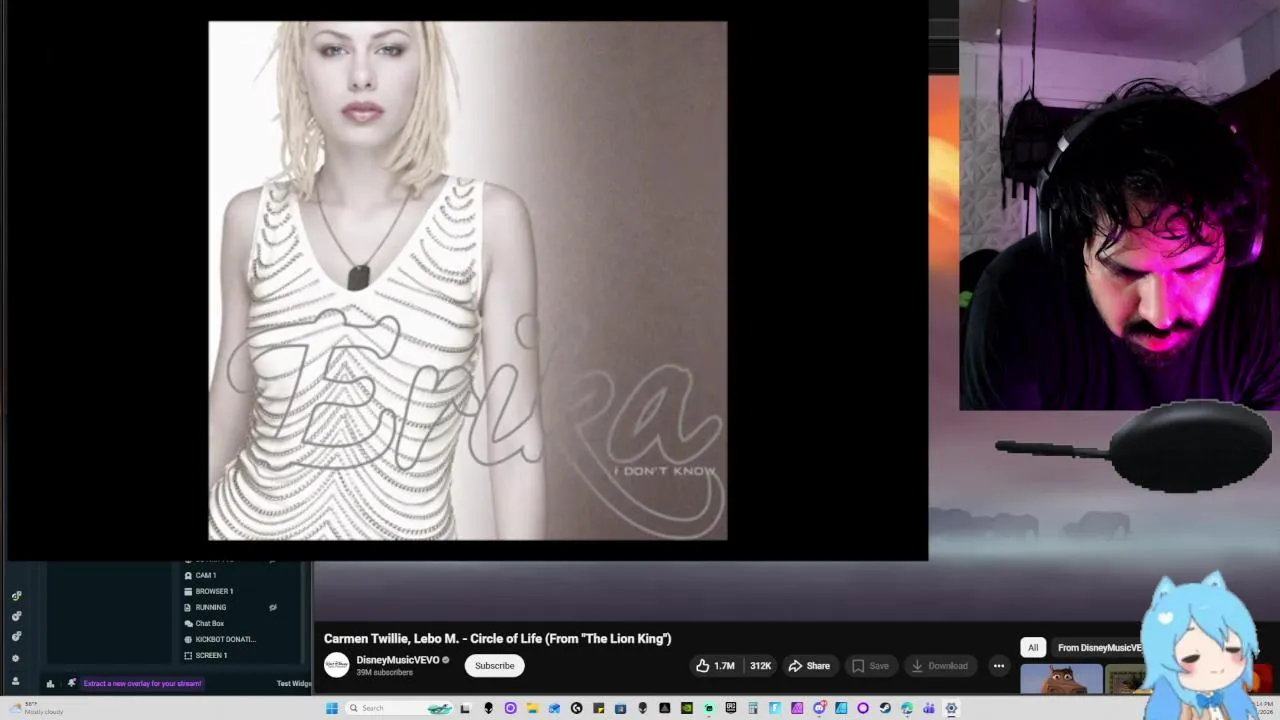Open the hippo recommended video thumbnail
Image resolution: width=1280 pixels, height=720 pixels.
pos(1061,679)
